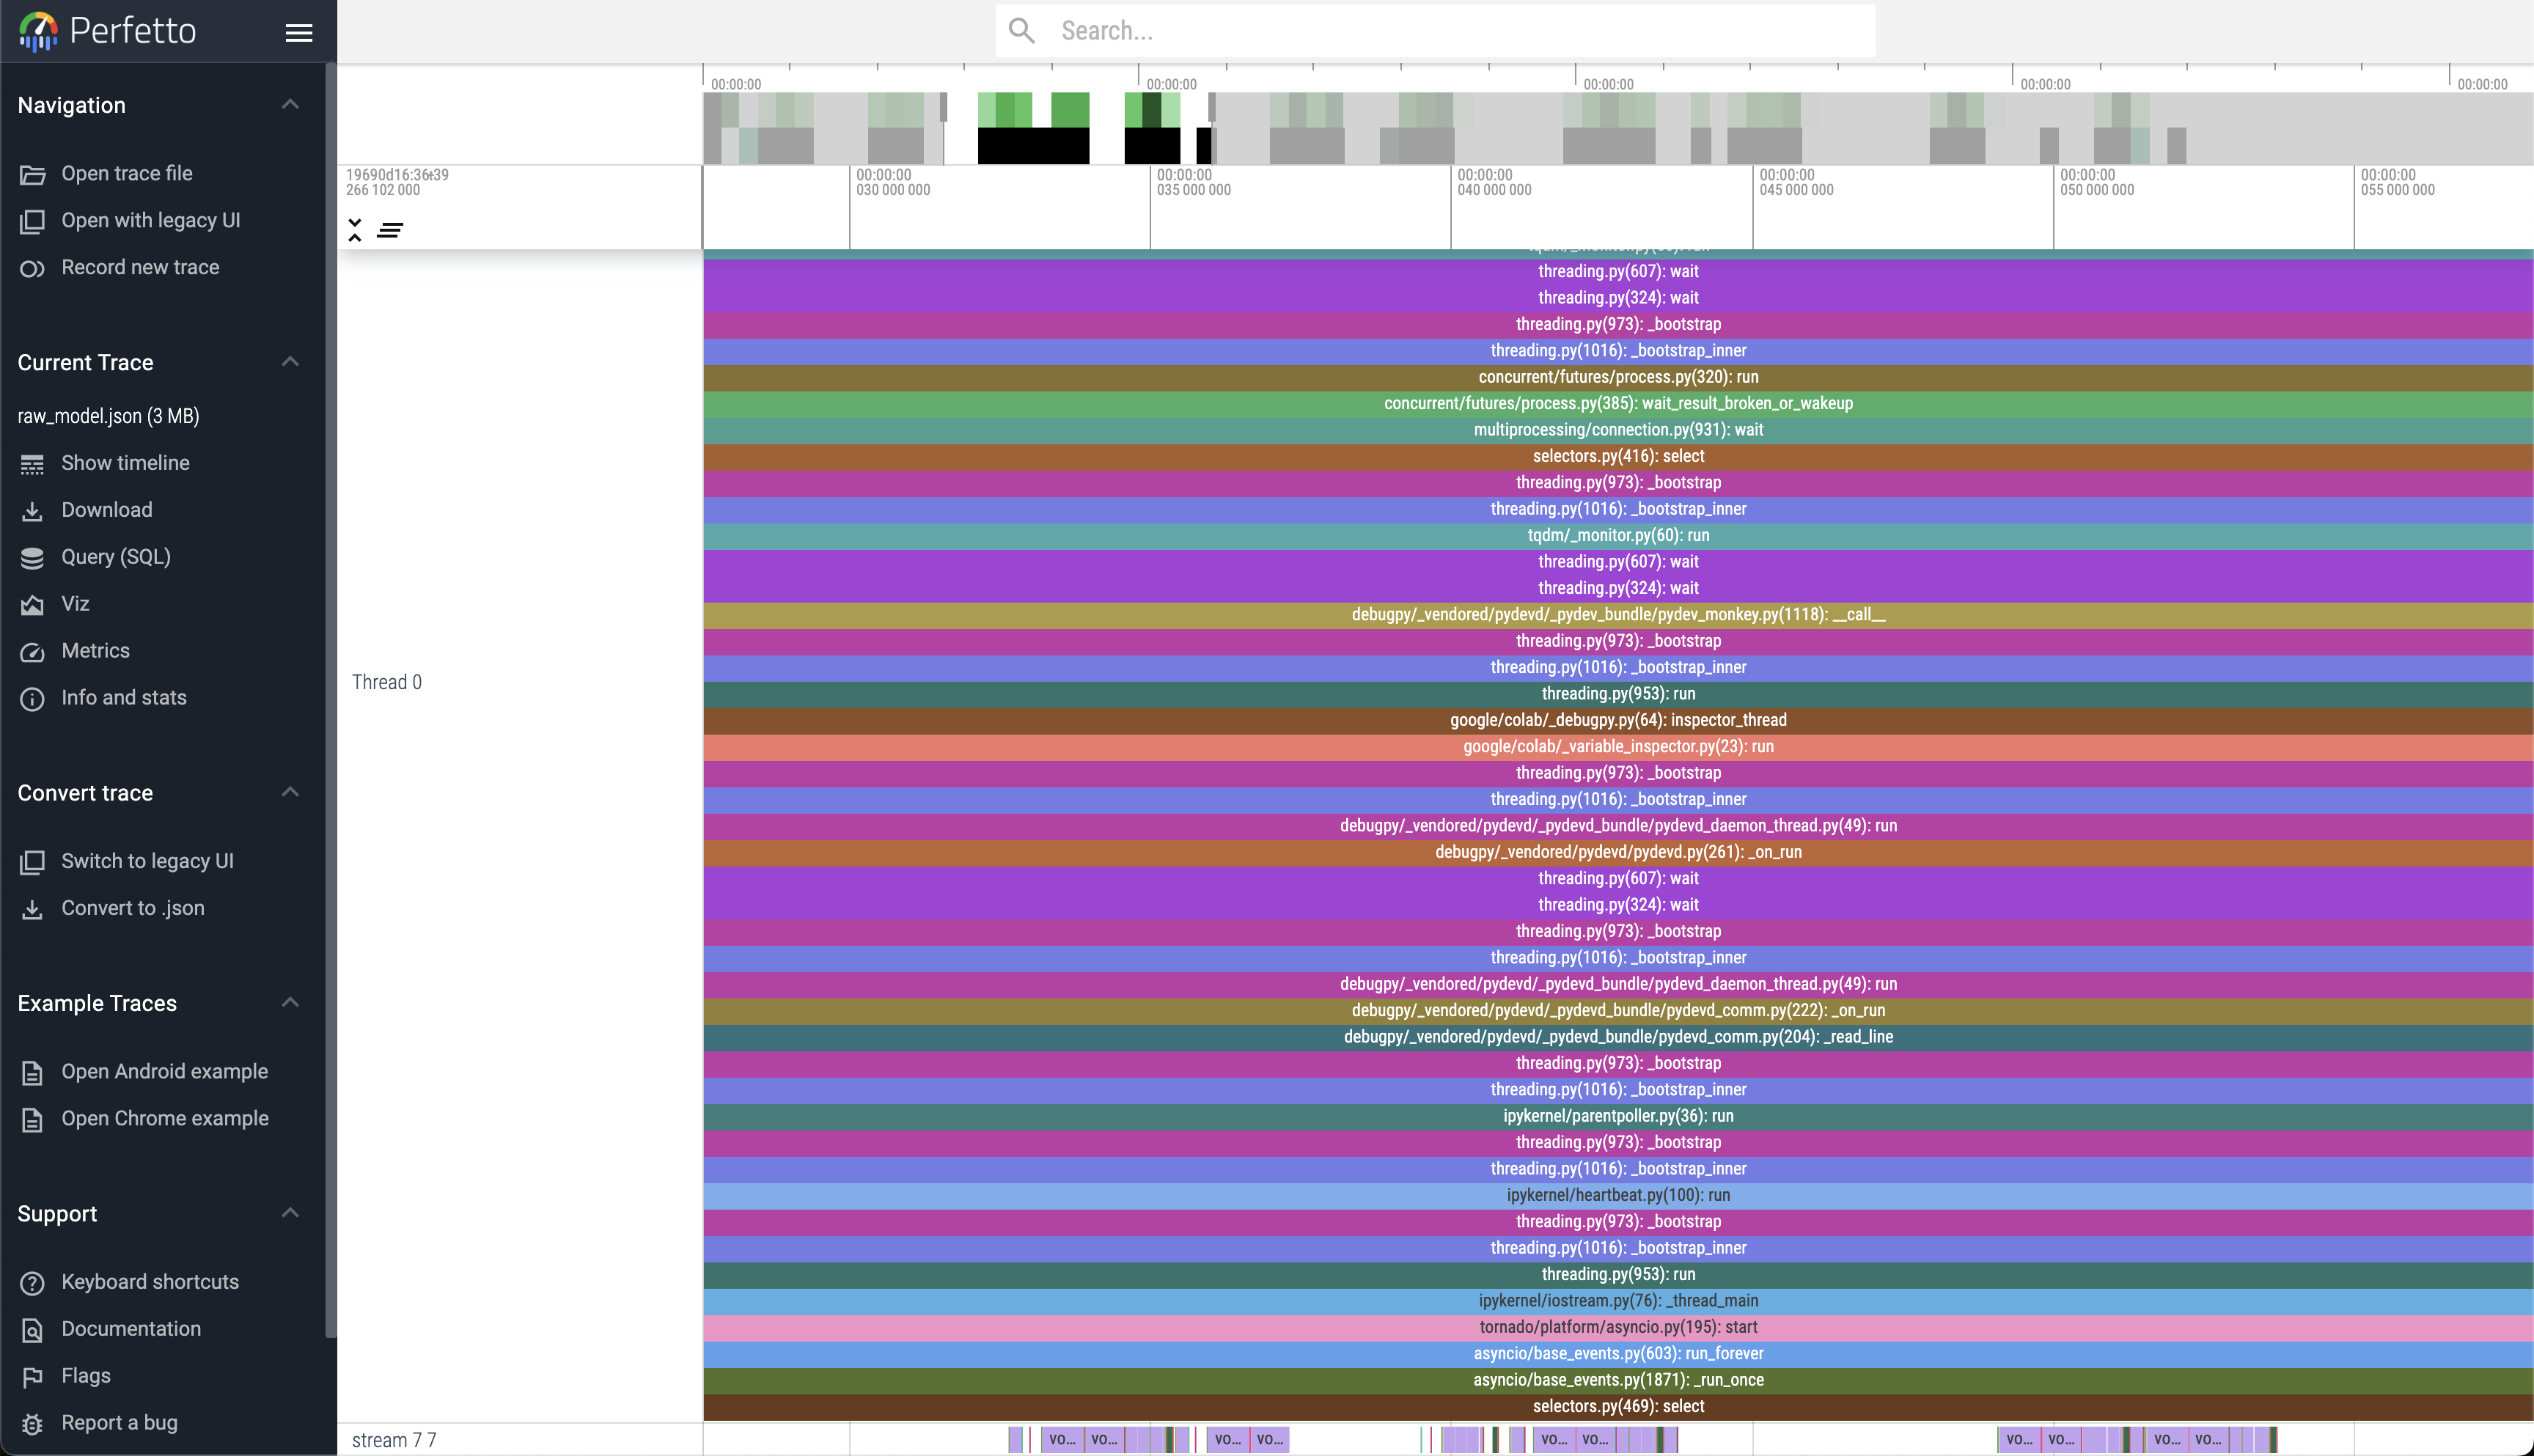Open Keyboard shortcuts link
This screenshot has height=1456, width=2534.
(x=150, y=1282)
